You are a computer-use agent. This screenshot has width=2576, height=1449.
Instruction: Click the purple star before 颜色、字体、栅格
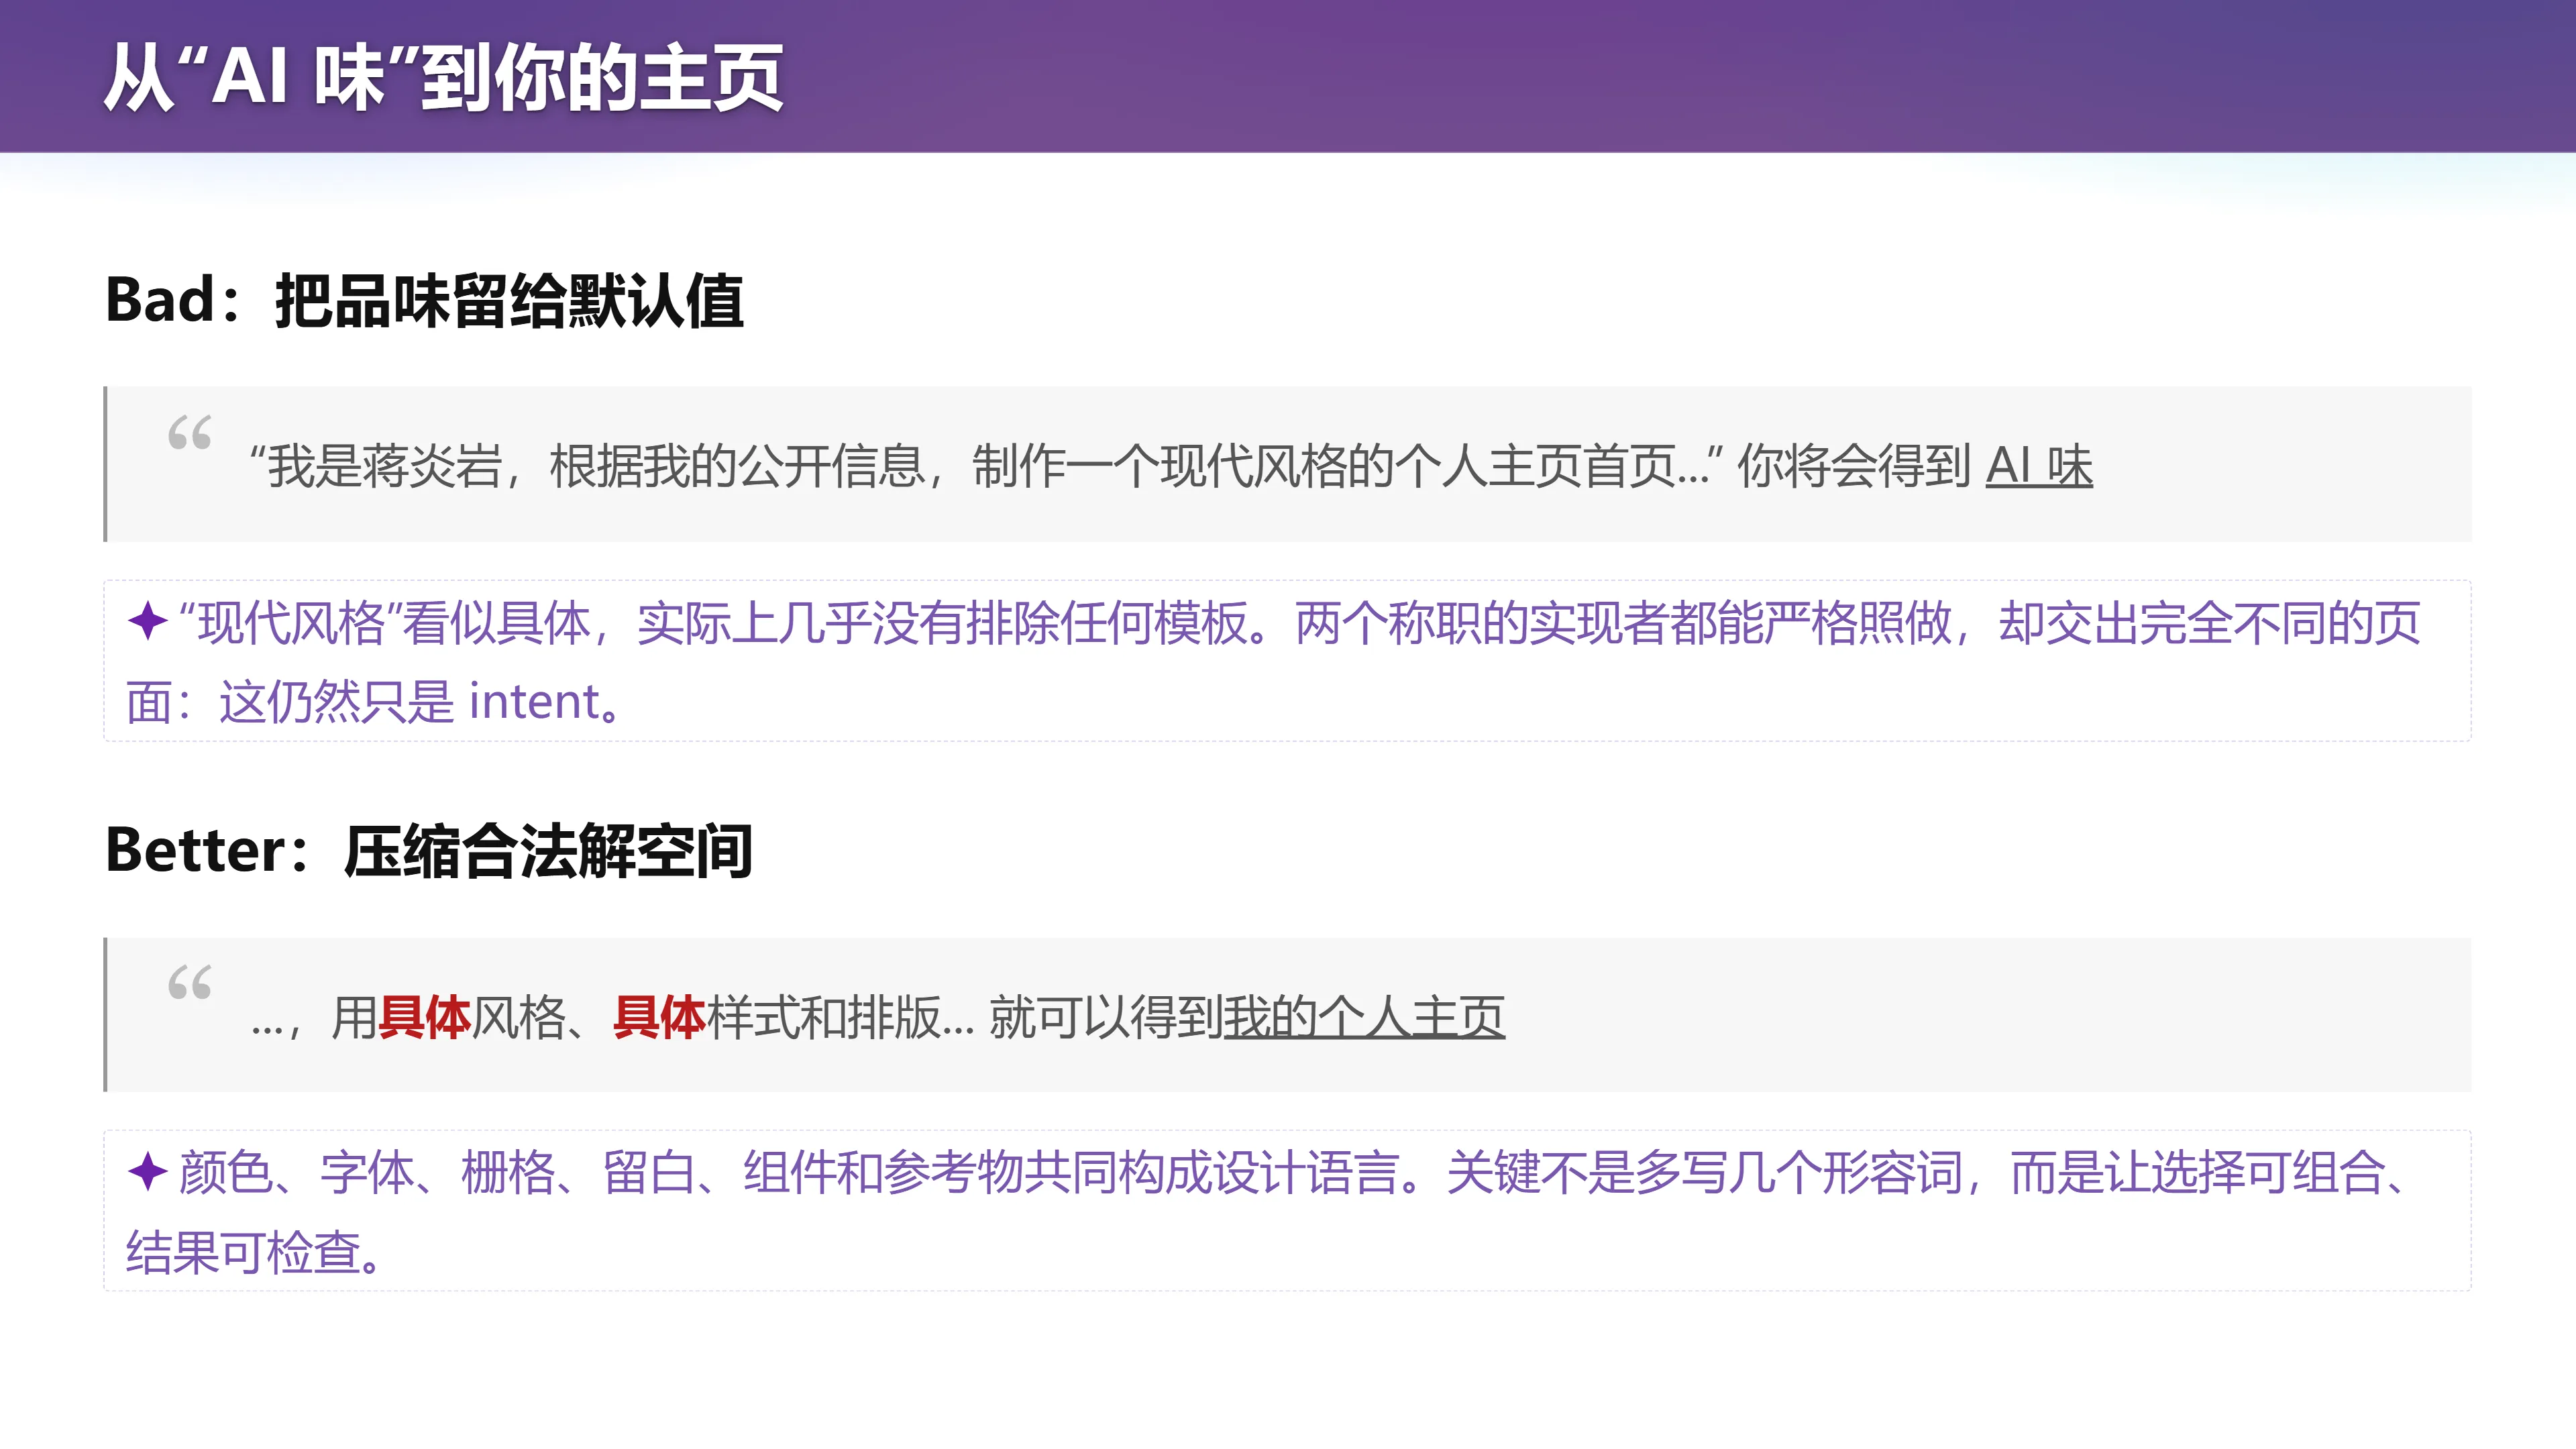pos(147,1171)
